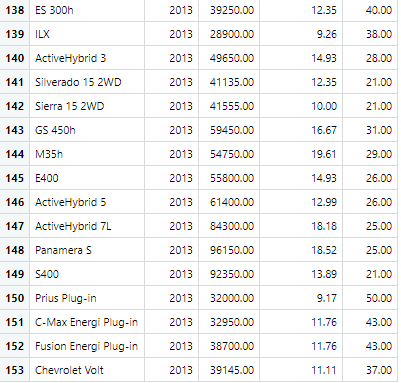Click the Silverado 15 2WD cell

tap(87, 82)
